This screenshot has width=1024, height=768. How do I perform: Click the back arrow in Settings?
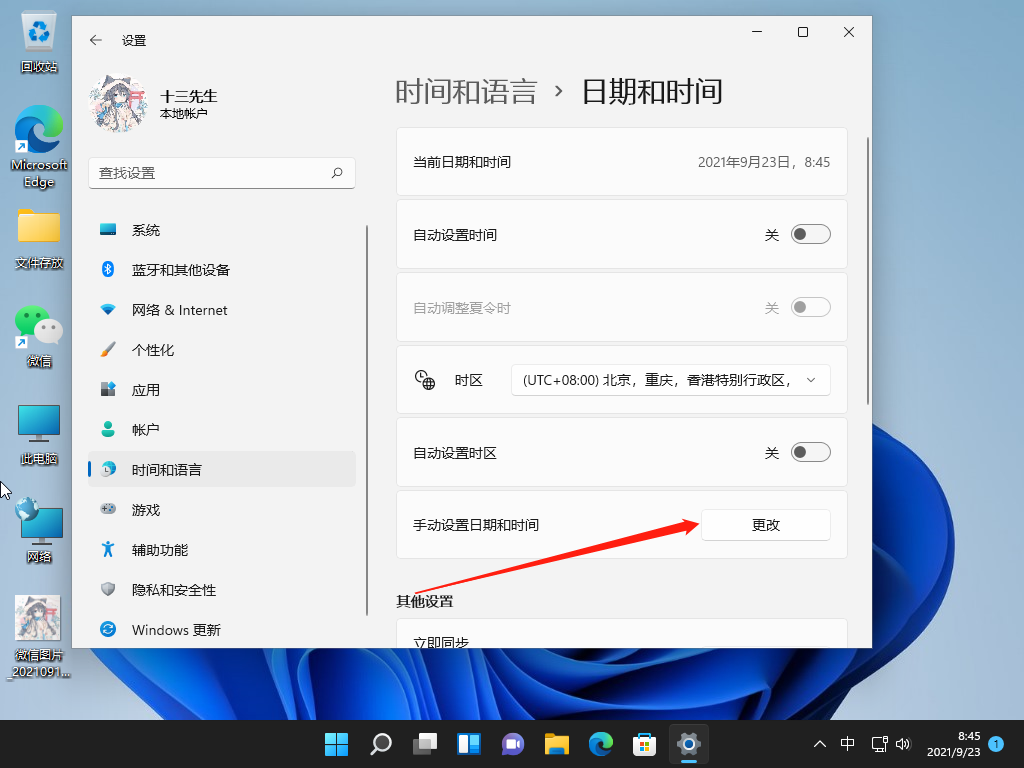tap(96, 40)
